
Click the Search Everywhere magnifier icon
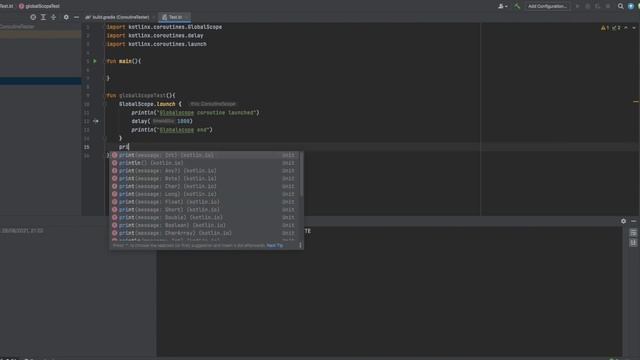620,6
